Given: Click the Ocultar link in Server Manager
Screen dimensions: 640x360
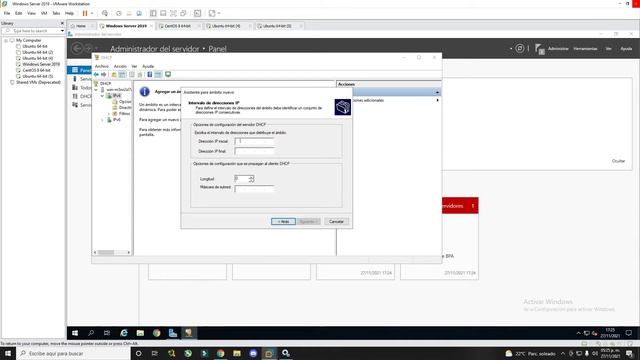Looking at the screenshot, I should coord(618,161).
